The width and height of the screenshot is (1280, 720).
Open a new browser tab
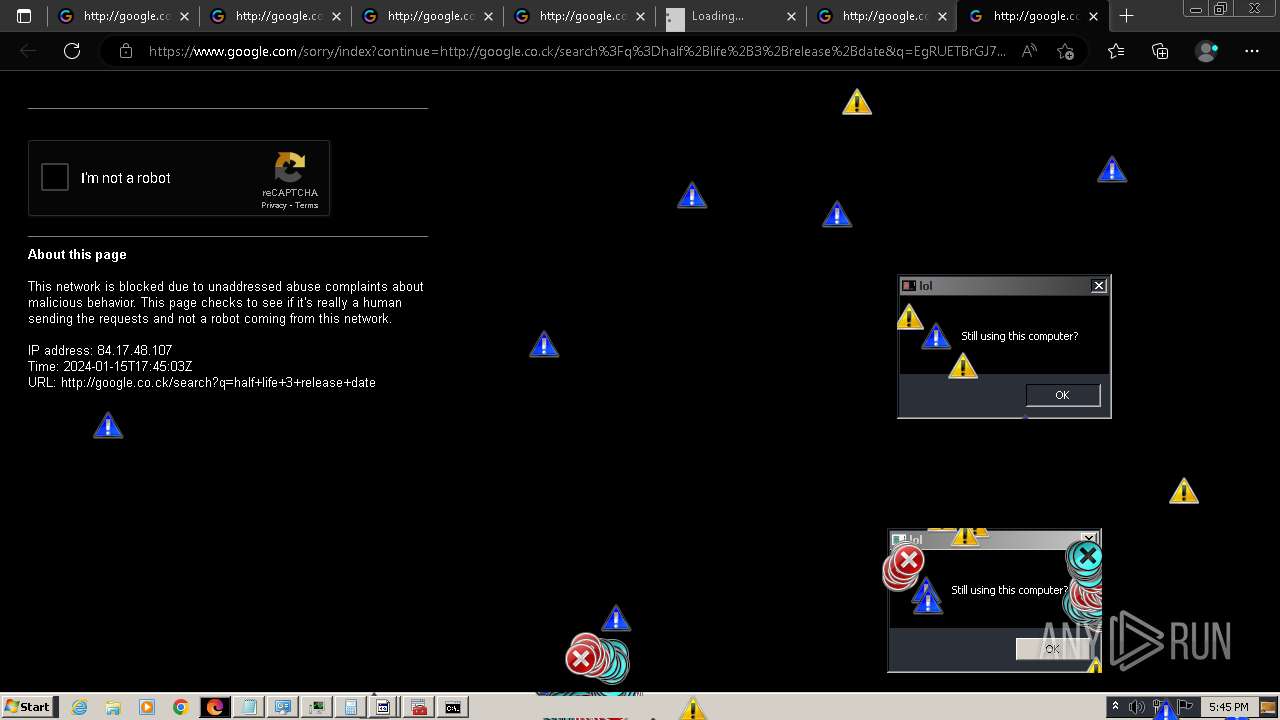point(1126,16)
